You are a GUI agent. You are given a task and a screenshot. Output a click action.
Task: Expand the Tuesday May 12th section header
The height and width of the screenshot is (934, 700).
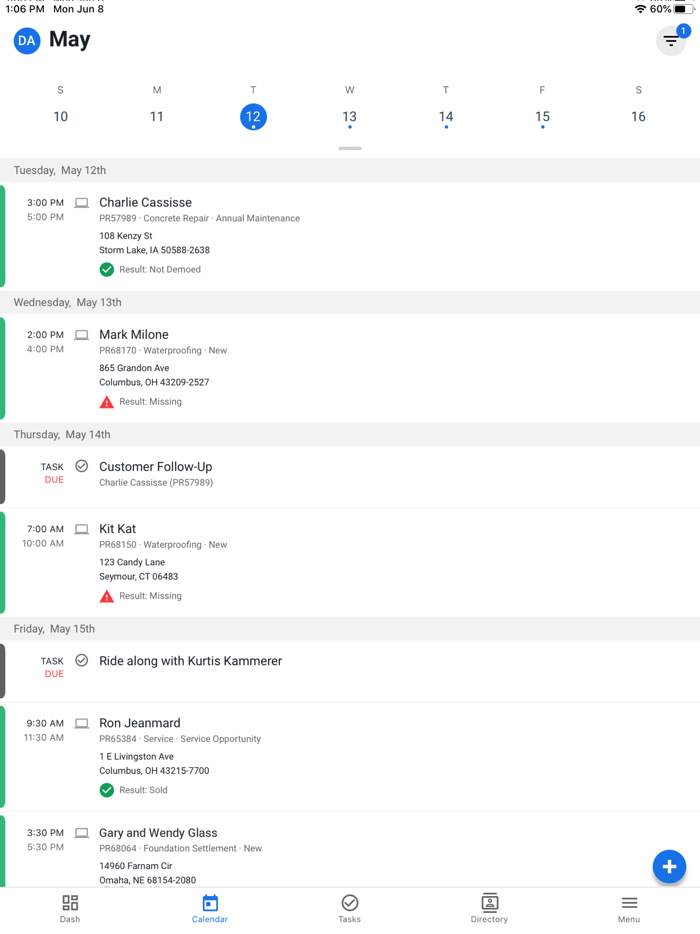point(350,170)
